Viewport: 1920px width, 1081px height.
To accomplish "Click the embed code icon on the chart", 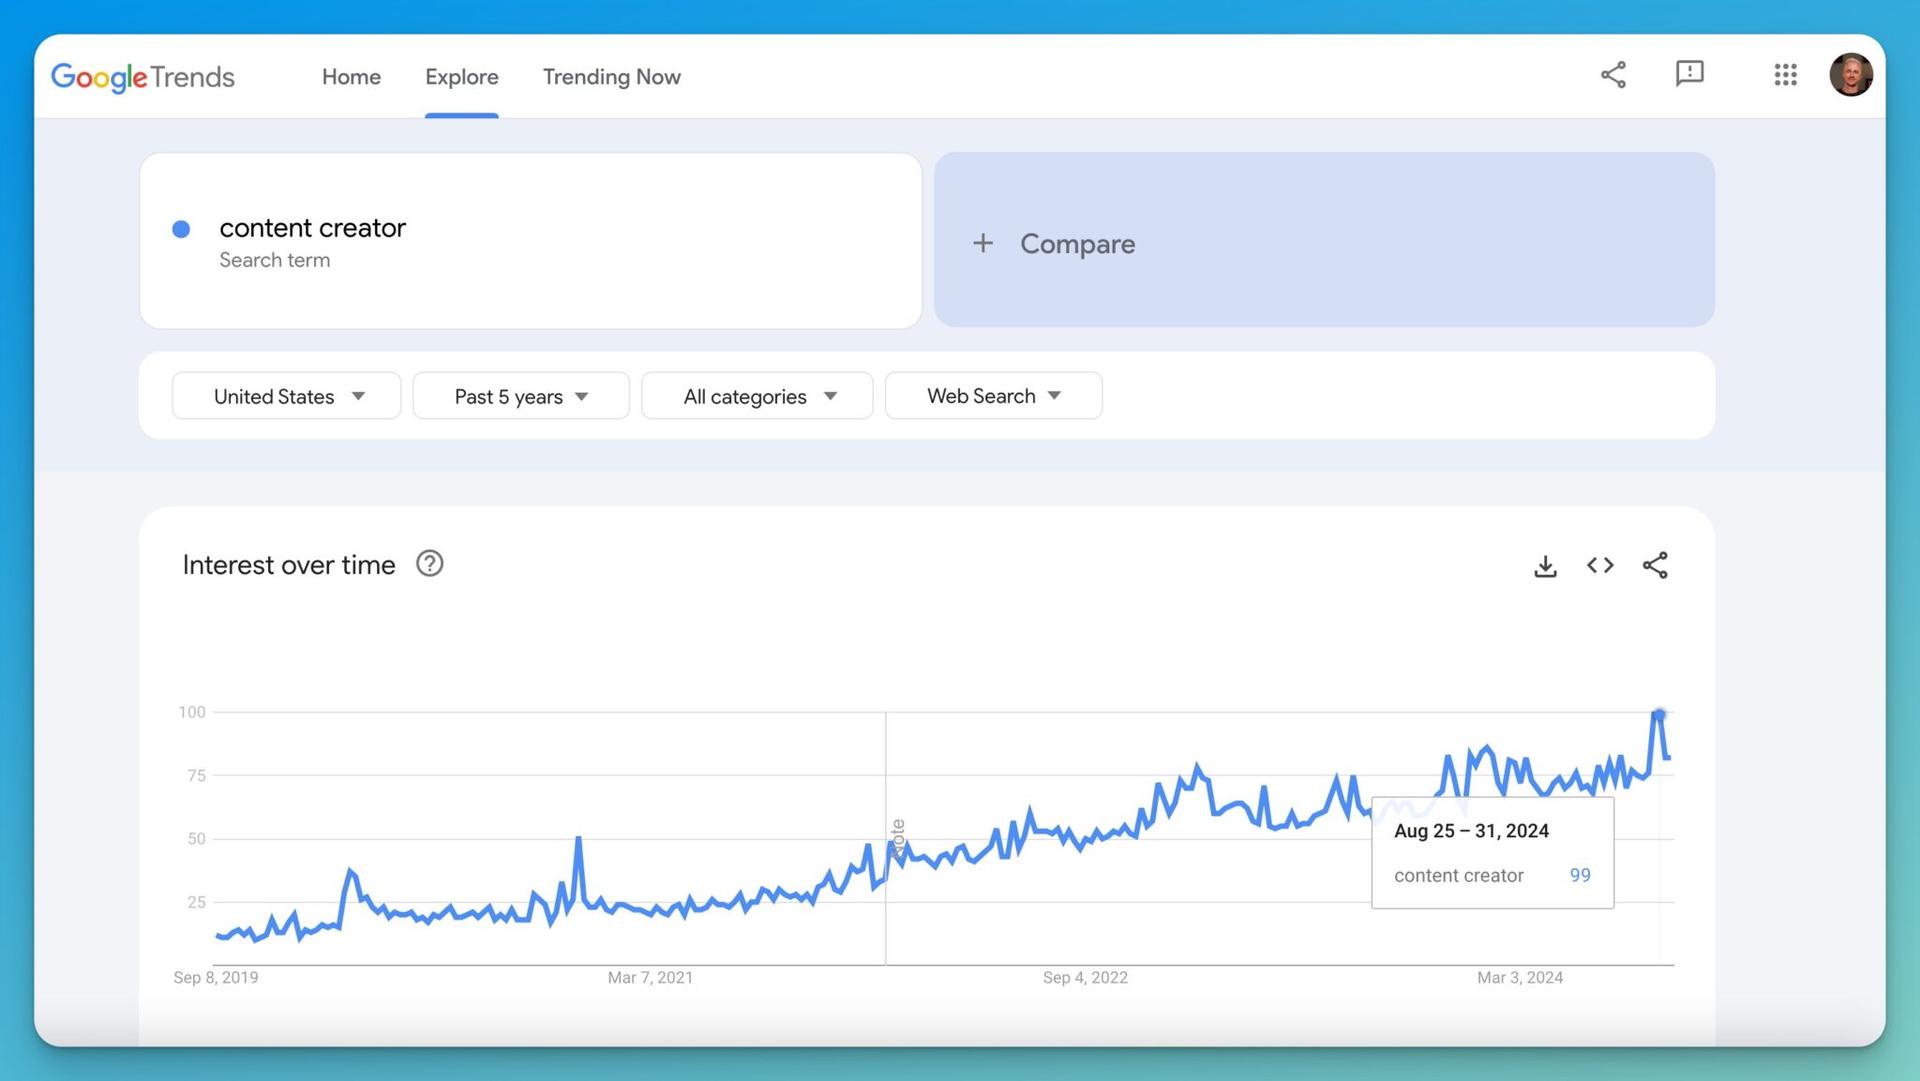I will coord(1599,565).
